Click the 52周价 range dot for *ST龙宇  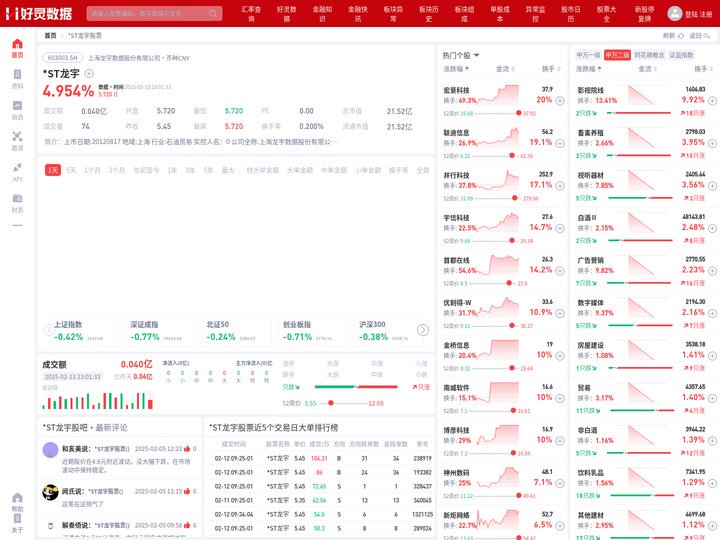(331, 403)
